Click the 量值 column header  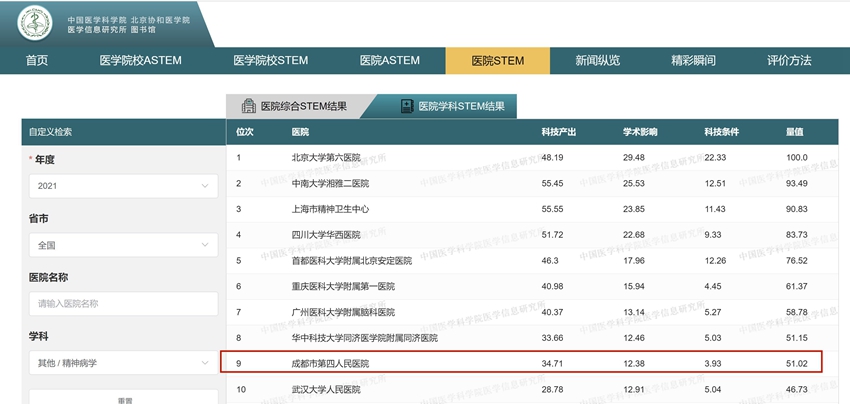point(795,132)
